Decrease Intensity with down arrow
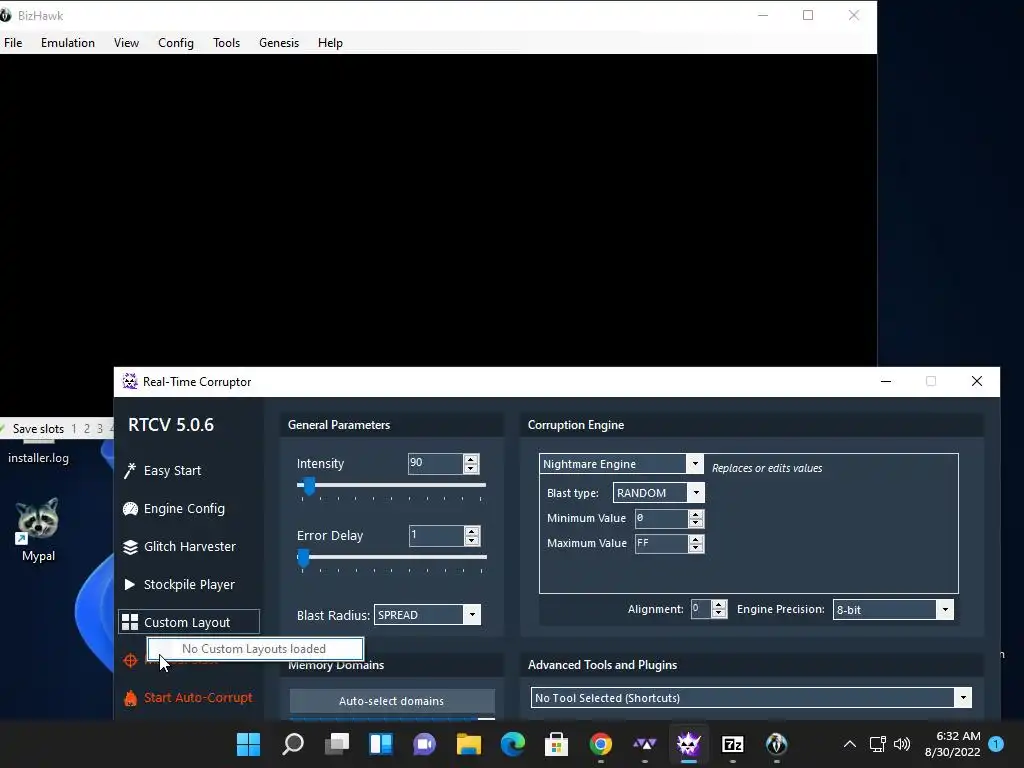Screen dimensions: 1024x768 (x=471, y=468)
